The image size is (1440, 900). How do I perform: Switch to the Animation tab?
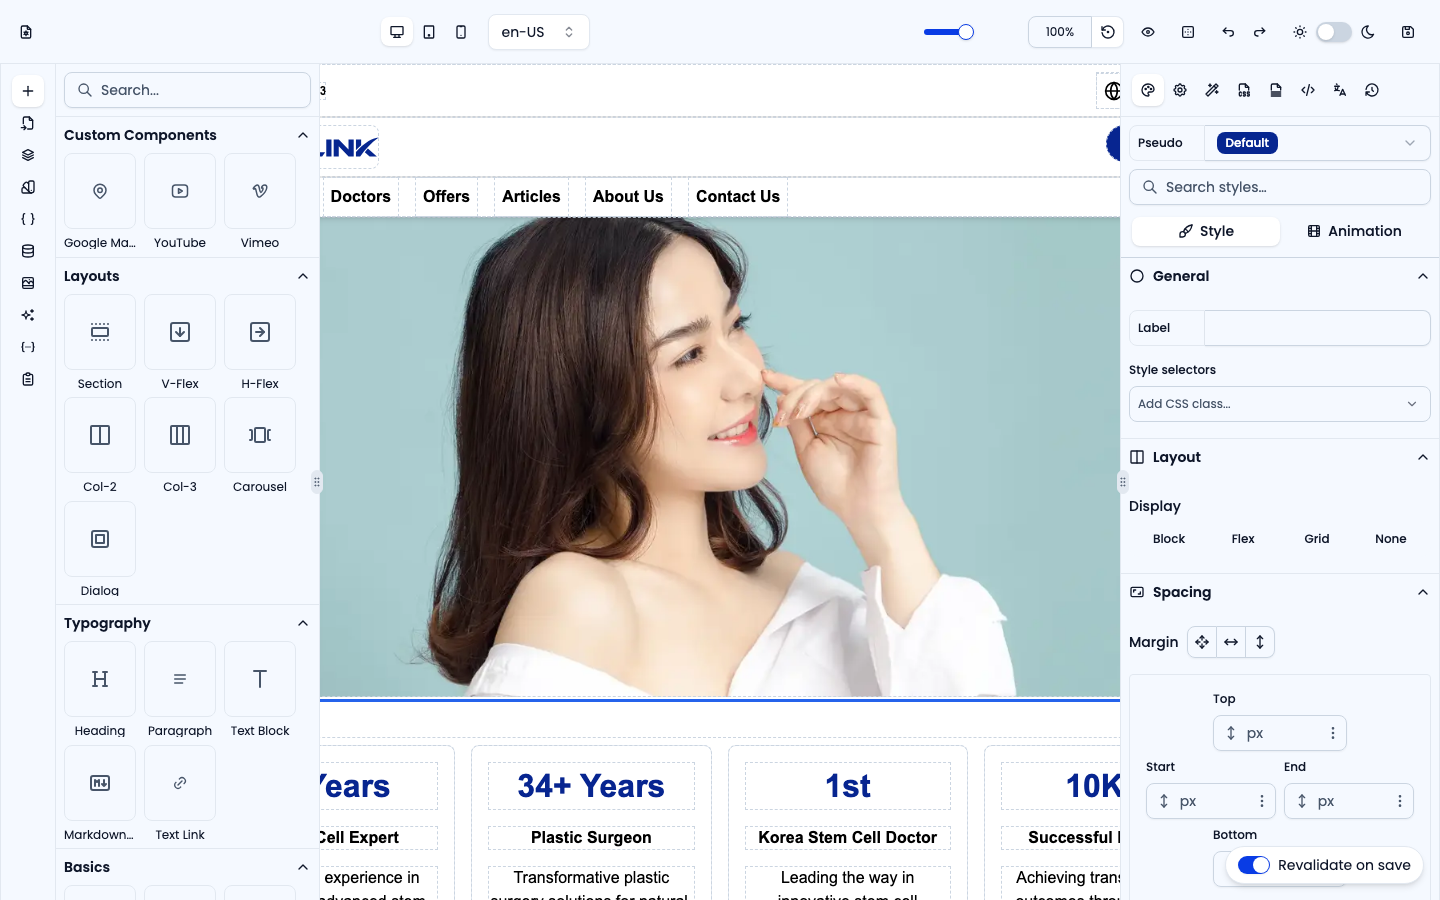[1354, 231]
